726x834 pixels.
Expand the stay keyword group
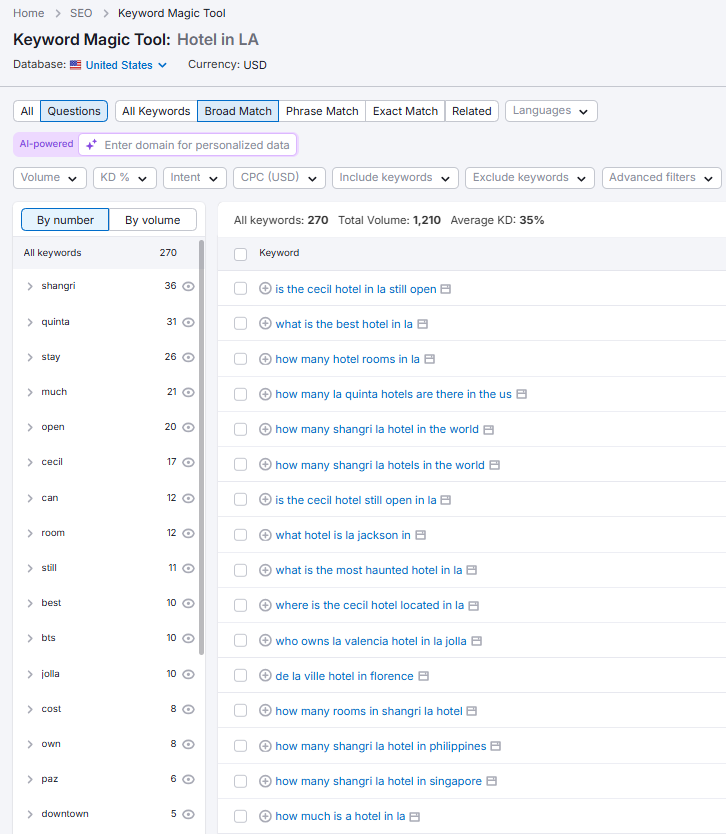click(x=30, y=357)
